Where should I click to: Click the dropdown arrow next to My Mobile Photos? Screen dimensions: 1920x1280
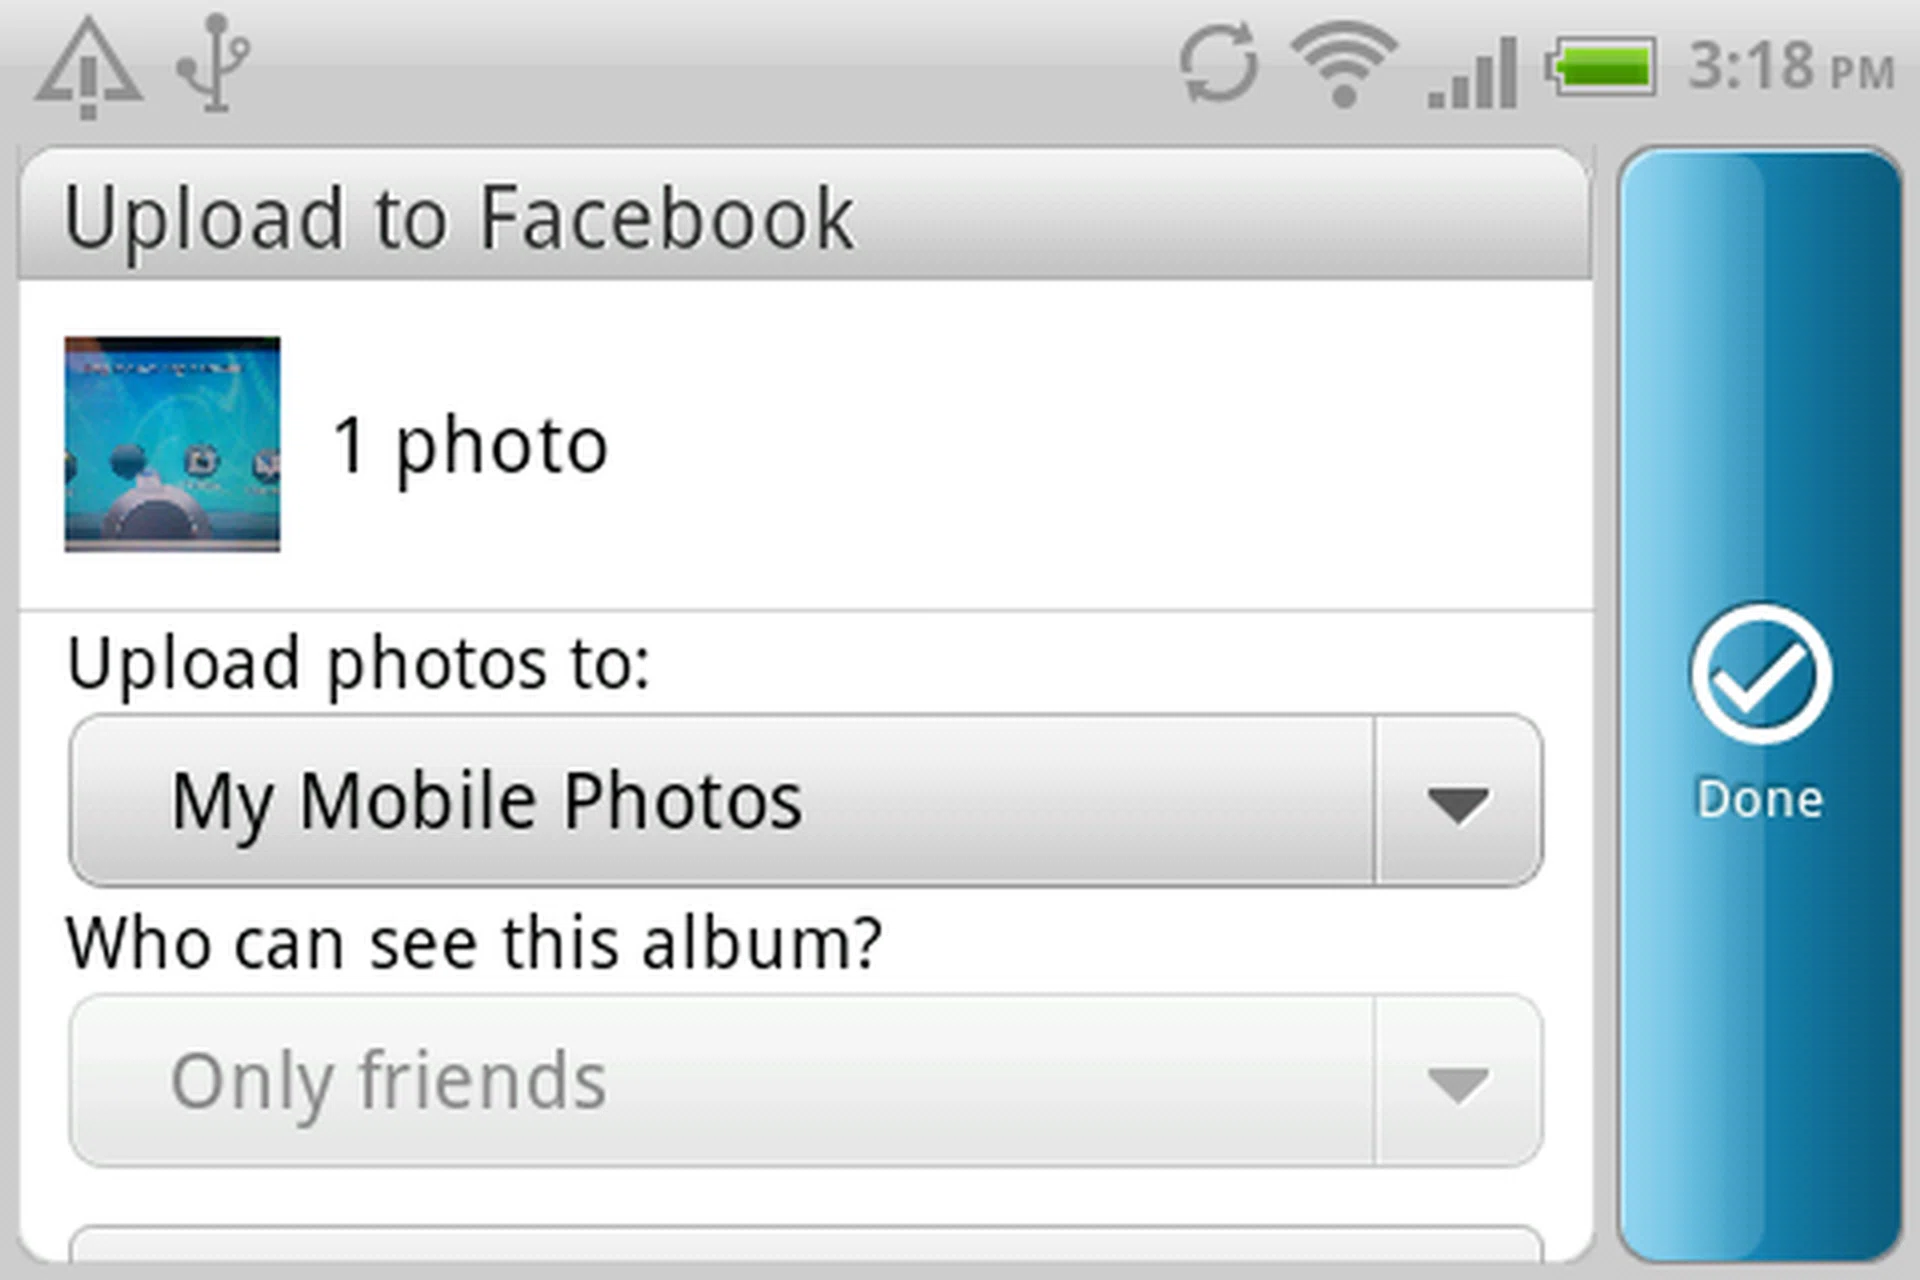1460,800
